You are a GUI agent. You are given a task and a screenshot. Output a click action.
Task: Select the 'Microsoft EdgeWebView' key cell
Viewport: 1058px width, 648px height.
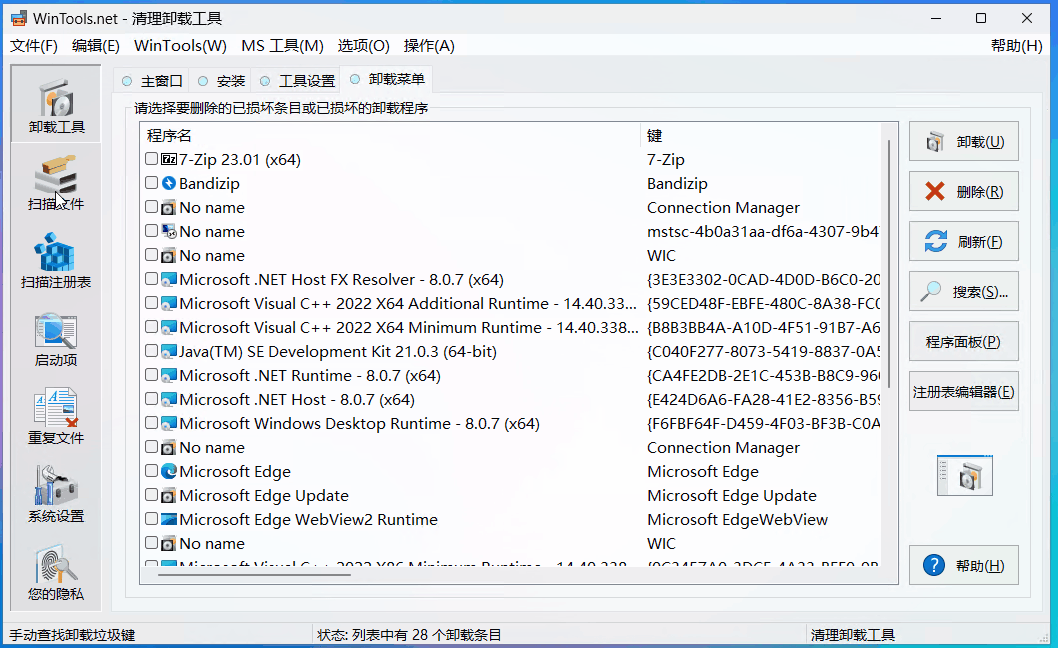point(737,519)
